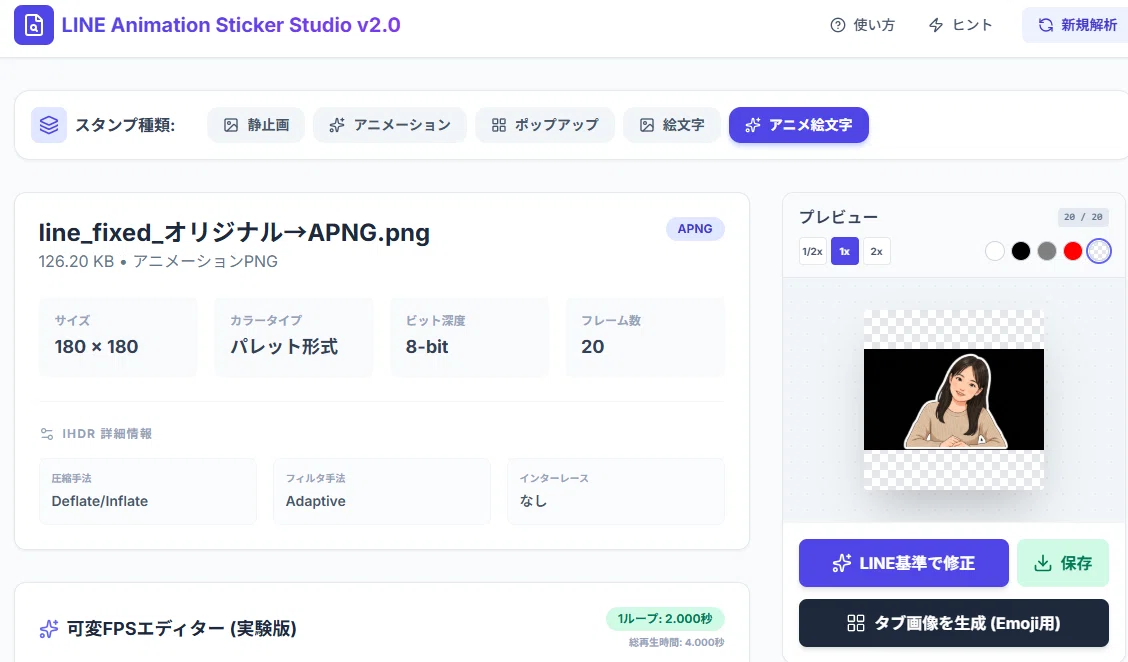Image resolution: width=1128 pixels, height=662 pixels.
Task: Click the APNG format badge
Action: click(695, 229)
